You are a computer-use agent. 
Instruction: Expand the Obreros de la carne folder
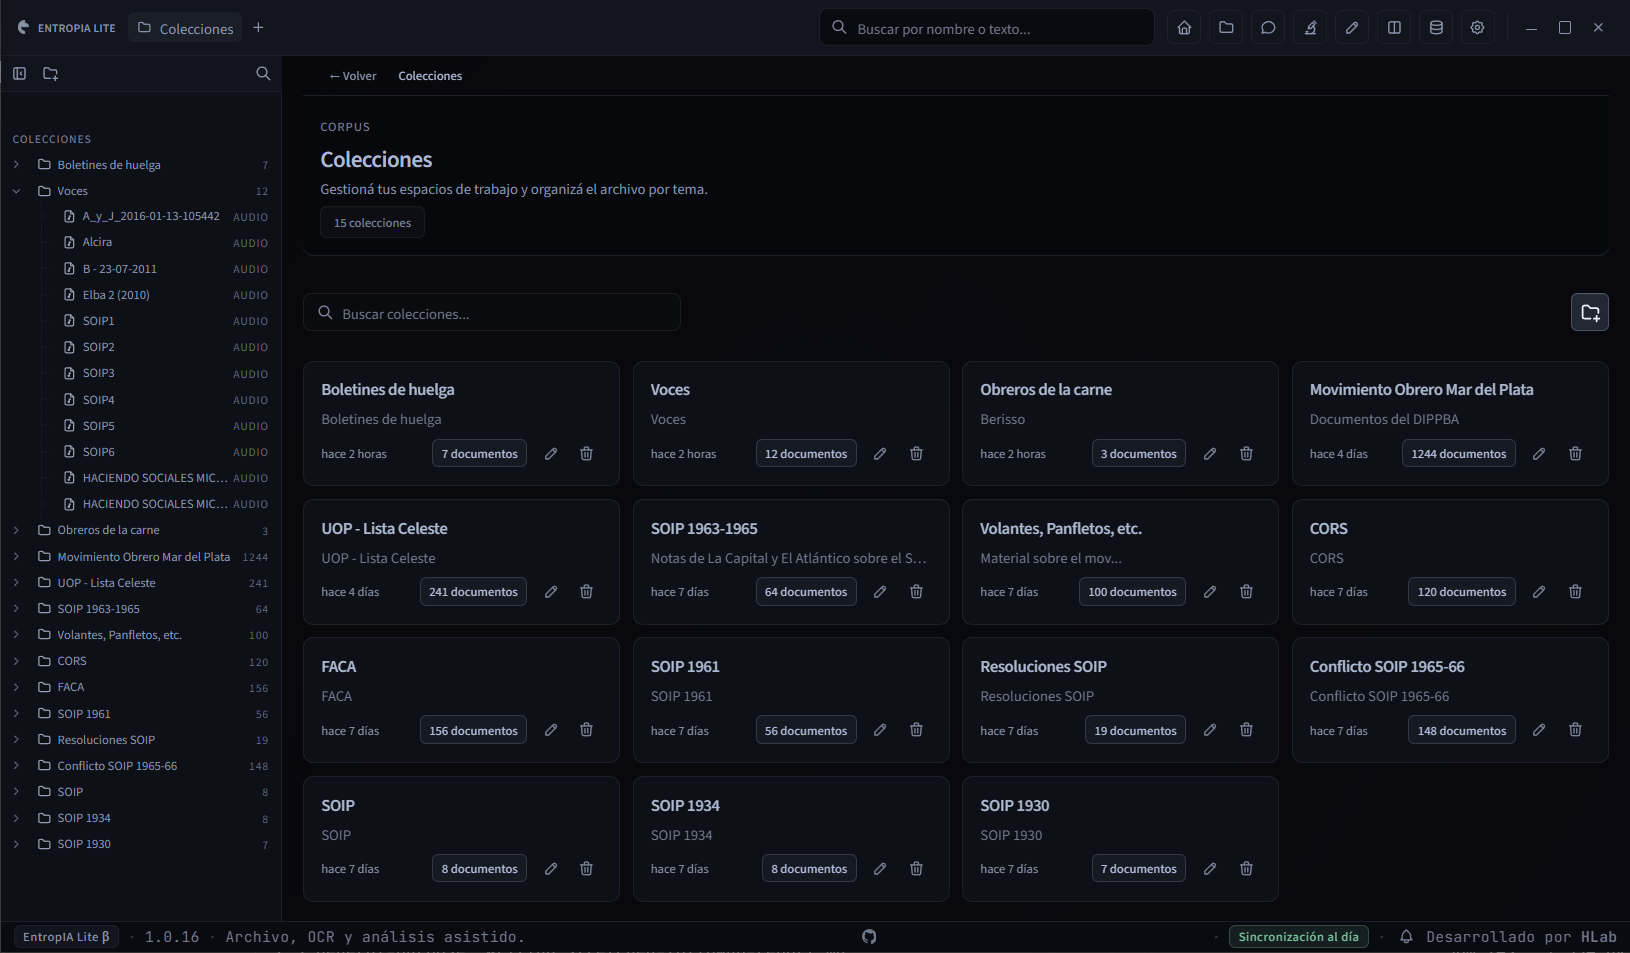[16, 530]
